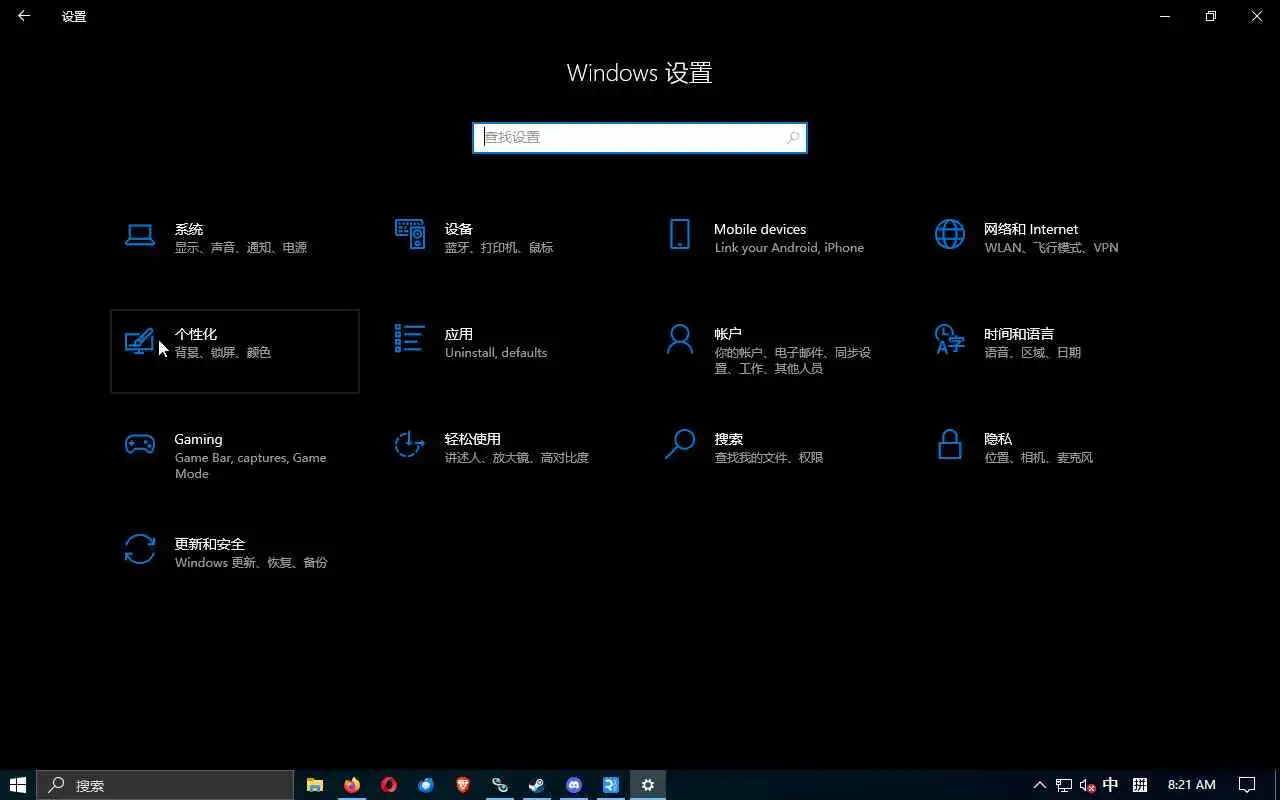Open the 轻松使用 (Ease of Access) tile
This screenshot has height=800, width=1280.
pyautogui.click(x=504, y=456)
